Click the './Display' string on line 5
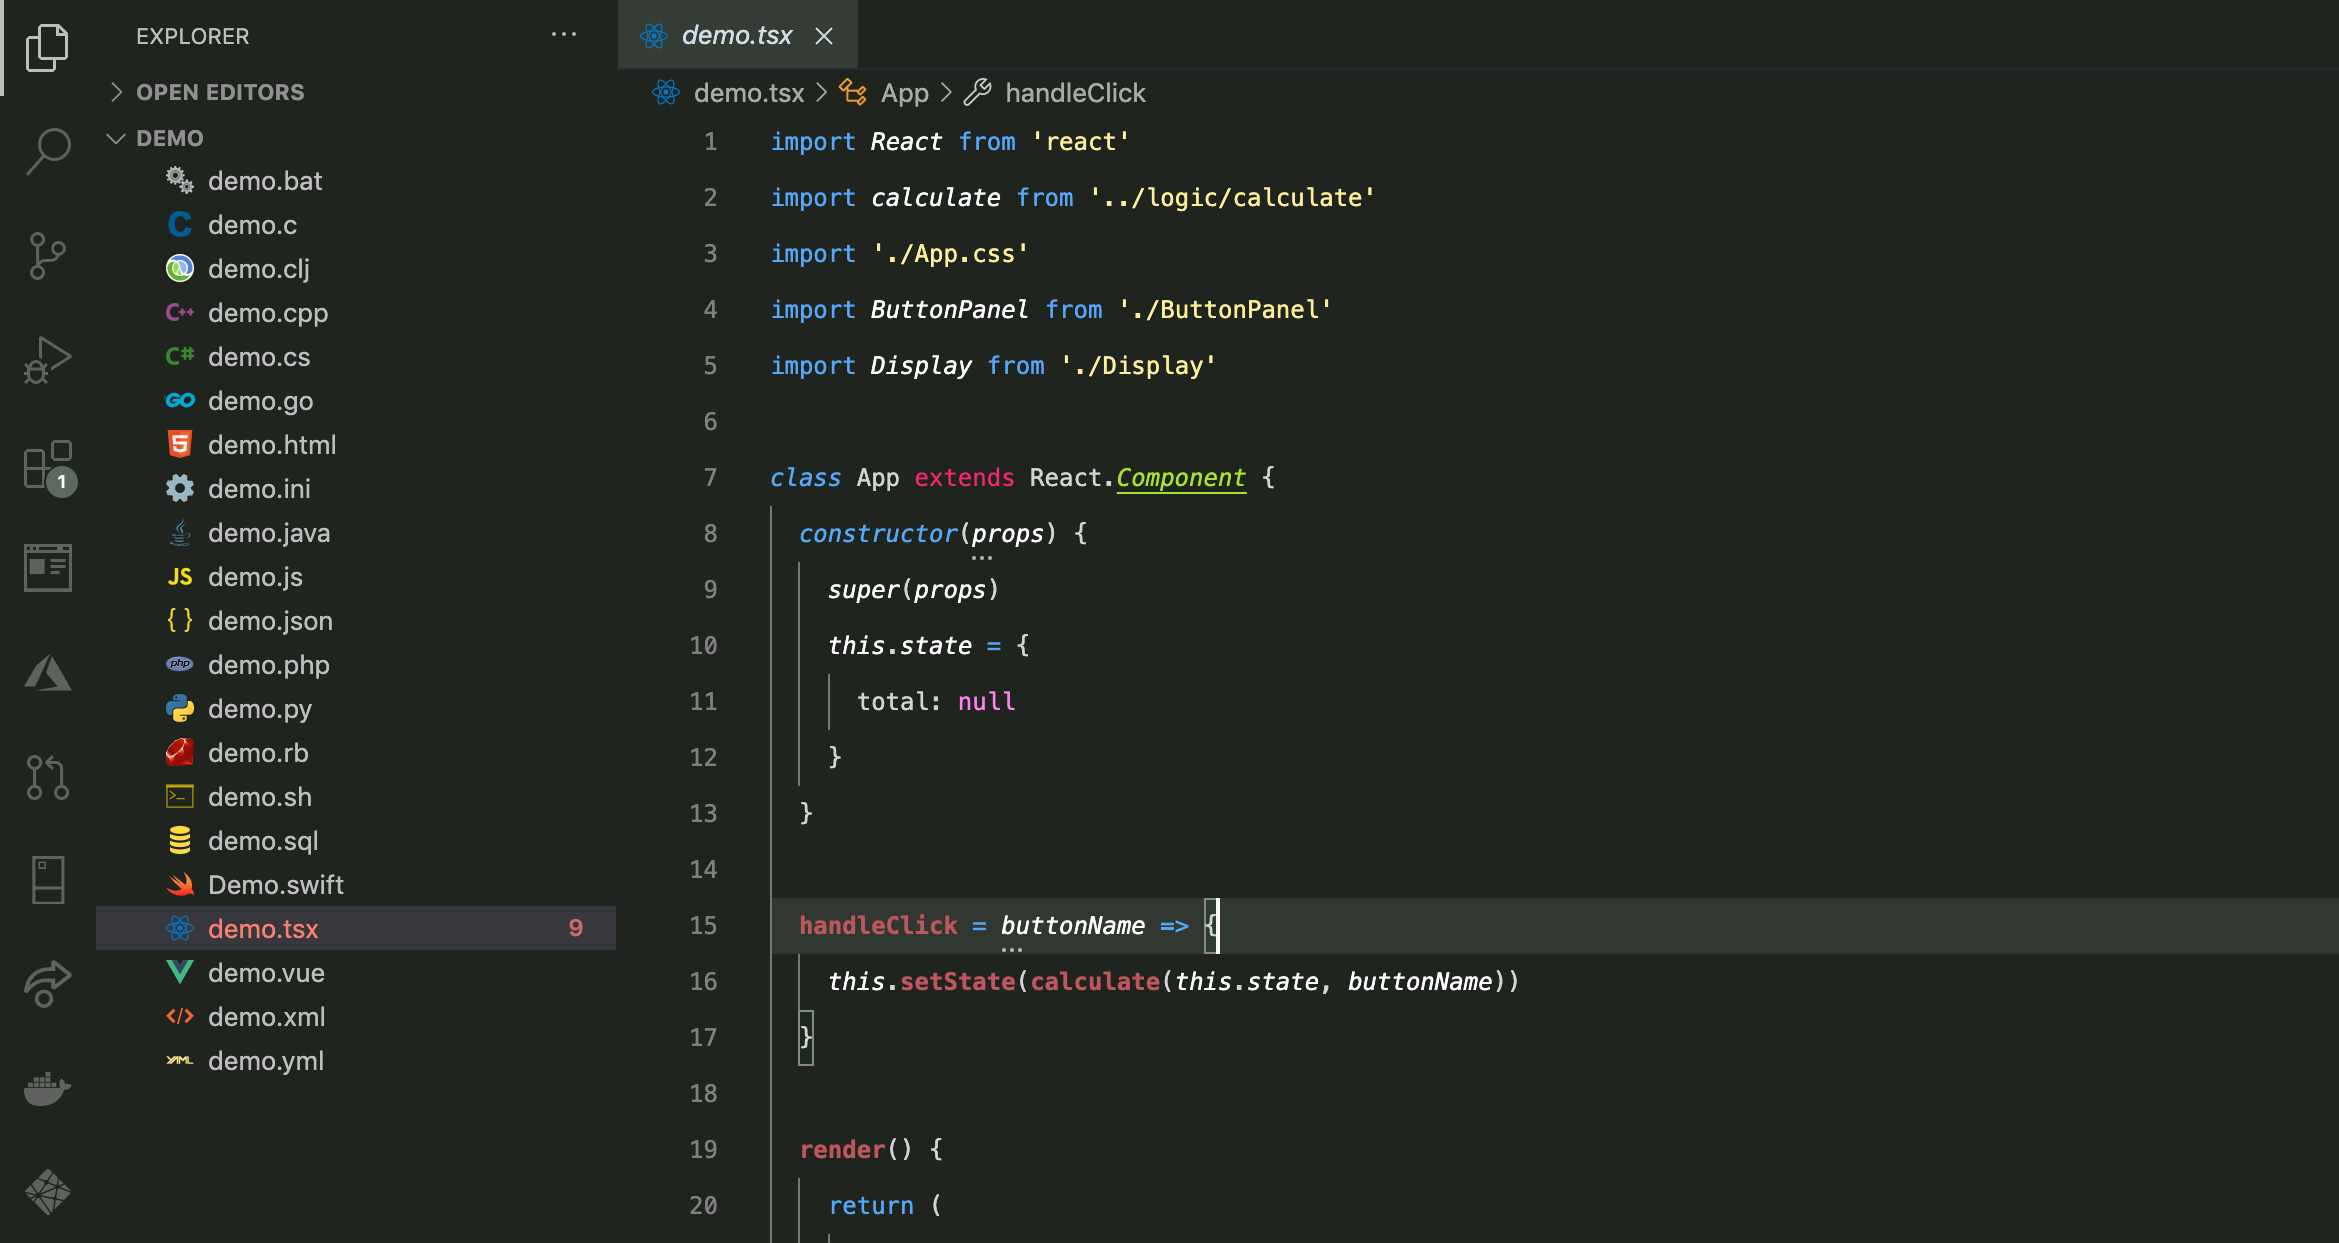This screenshot has height=1243, width=2339. (1138, 366)
